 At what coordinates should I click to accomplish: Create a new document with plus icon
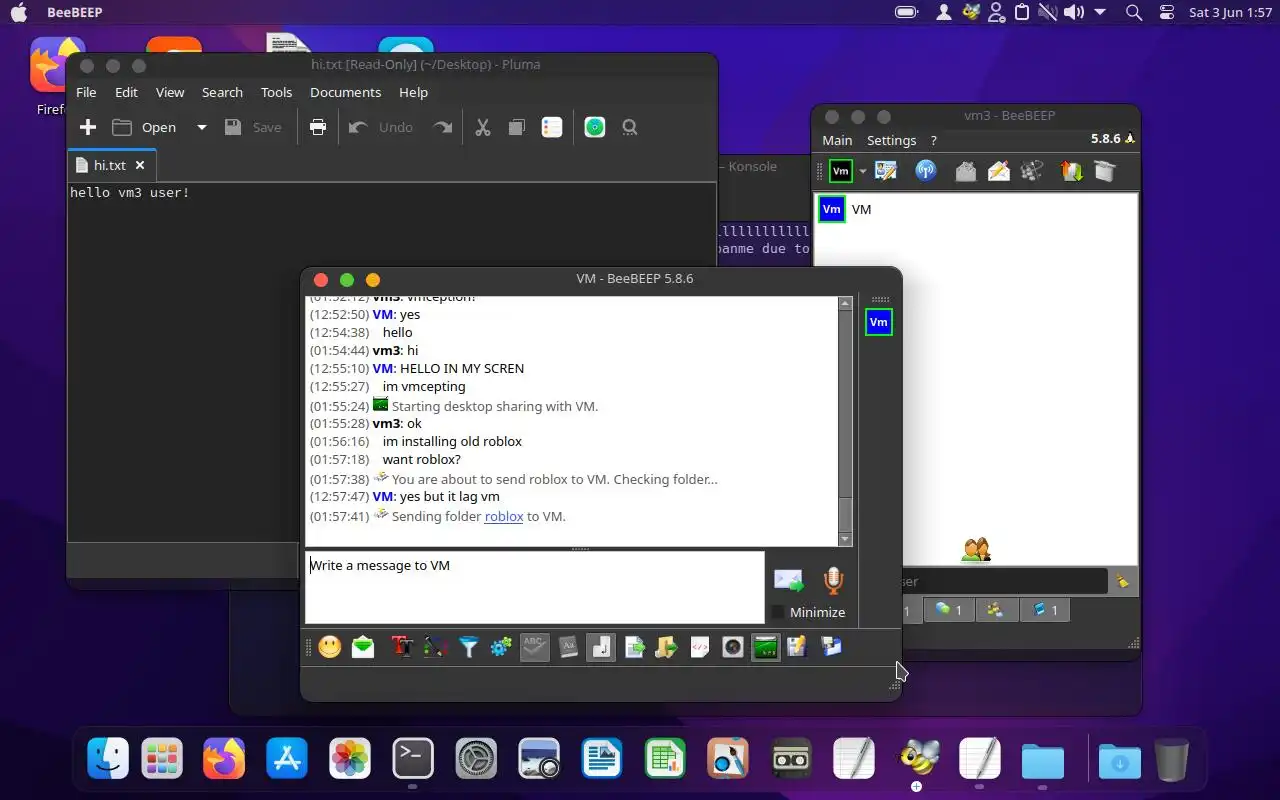coord(88,127)
